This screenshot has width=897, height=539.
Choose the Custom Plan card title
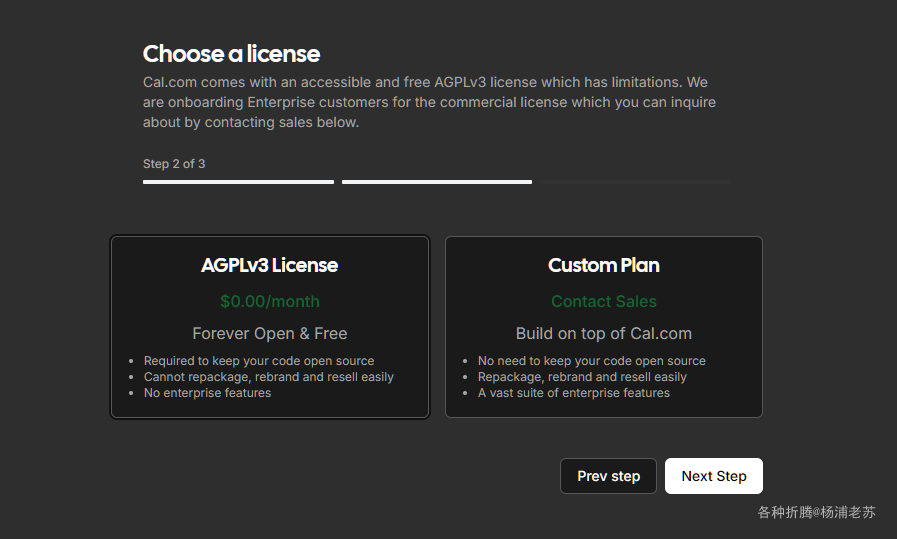click(x=604, y=265)
